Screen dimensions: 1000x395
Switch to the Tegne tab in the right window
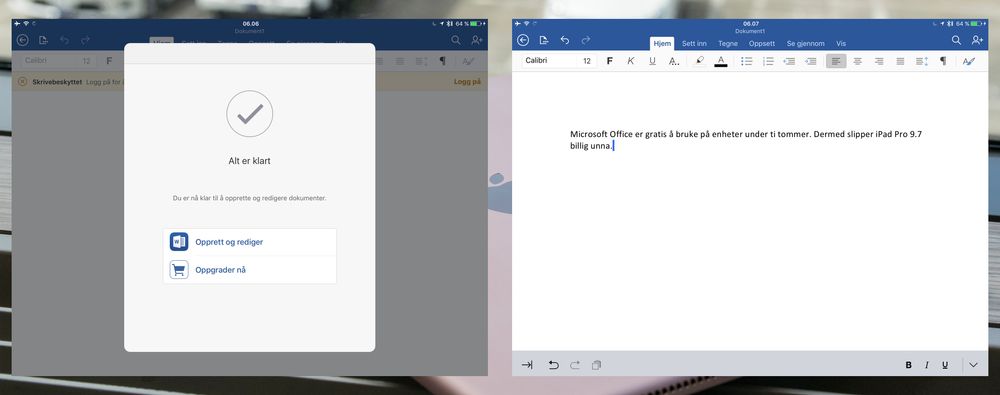point(728,44)
